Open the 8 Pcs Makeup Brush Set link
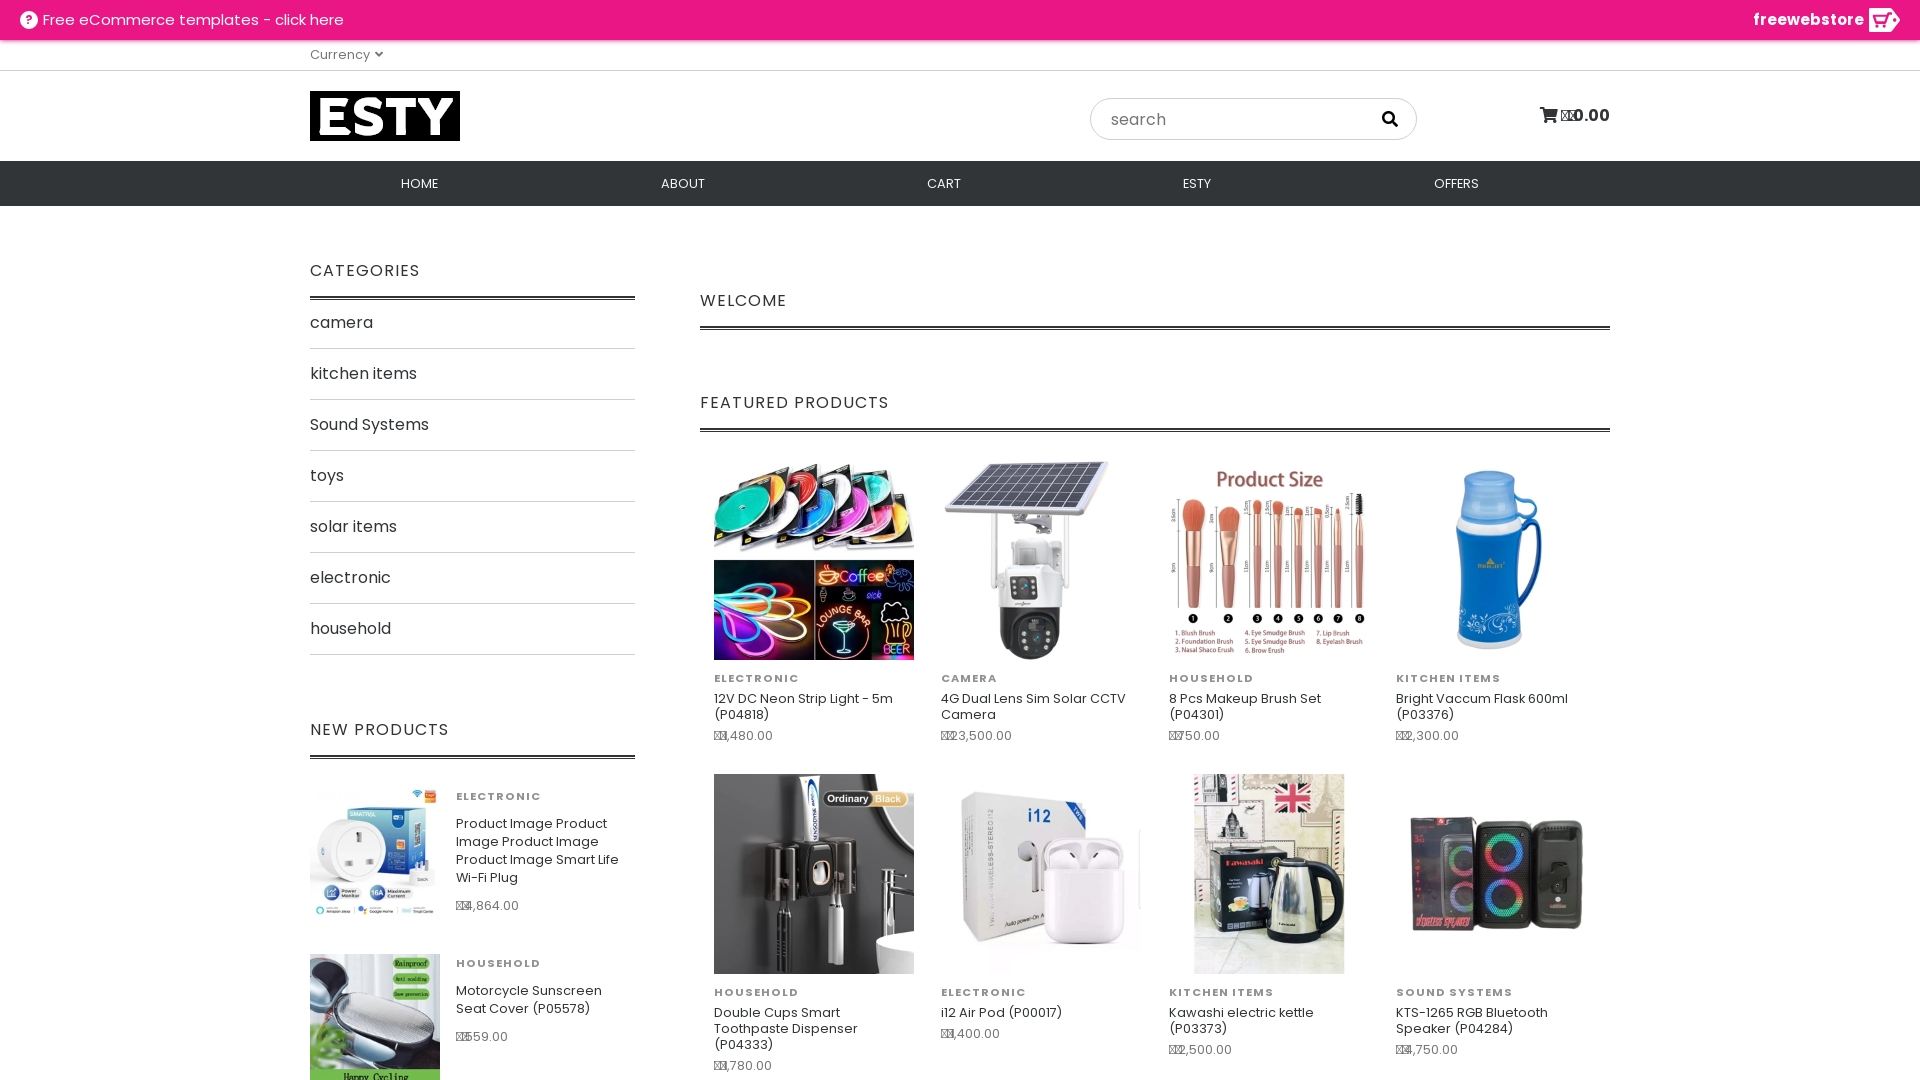Viewport: 1920px width, 1080px height. tap(1245, 707)
